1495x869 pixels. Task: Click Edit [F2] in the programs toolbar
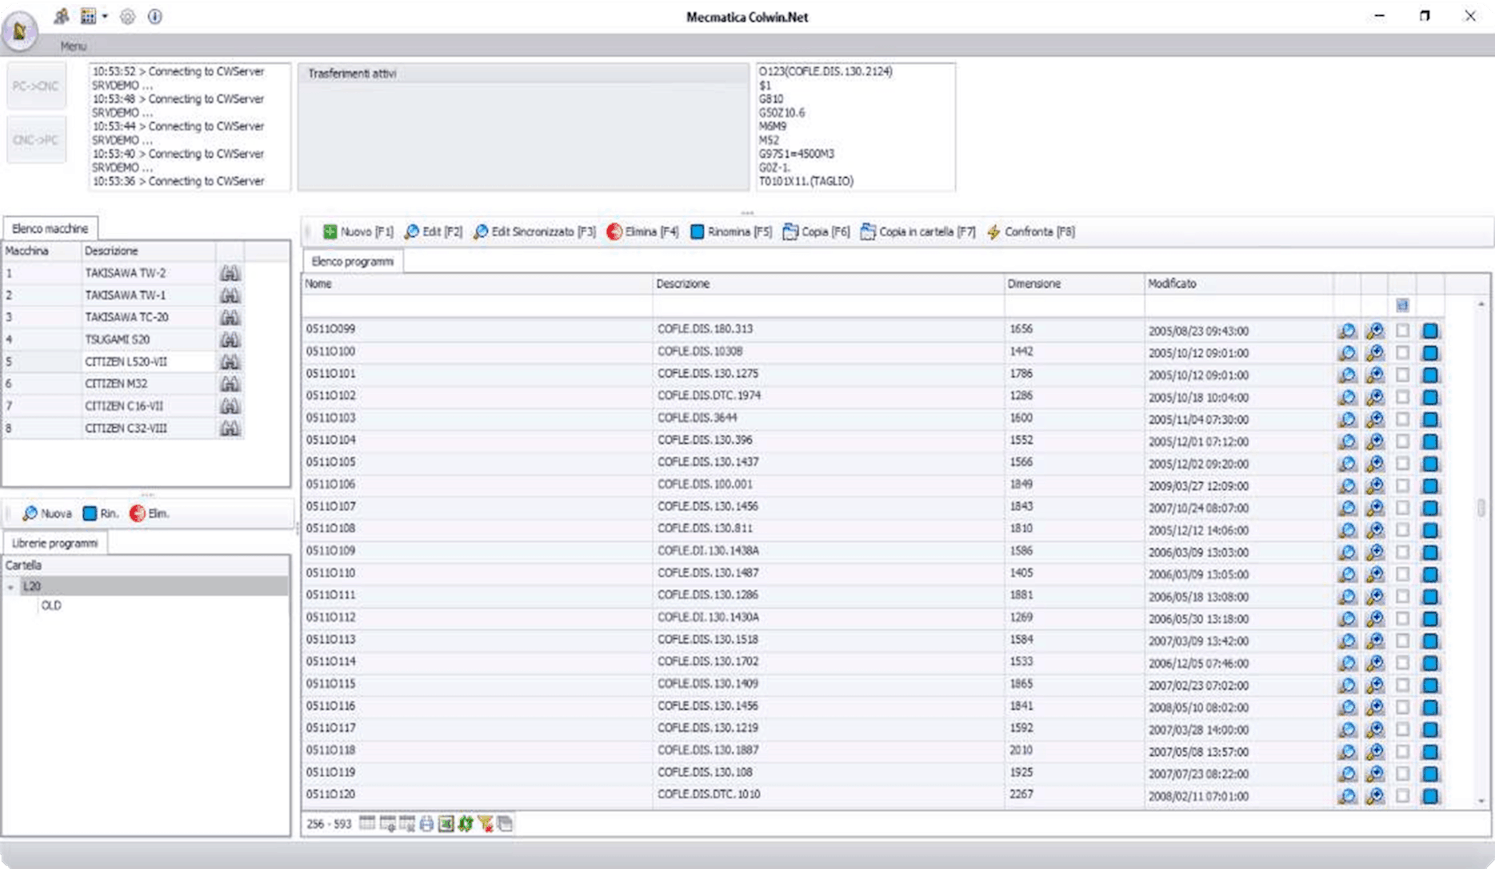point(433,232)
